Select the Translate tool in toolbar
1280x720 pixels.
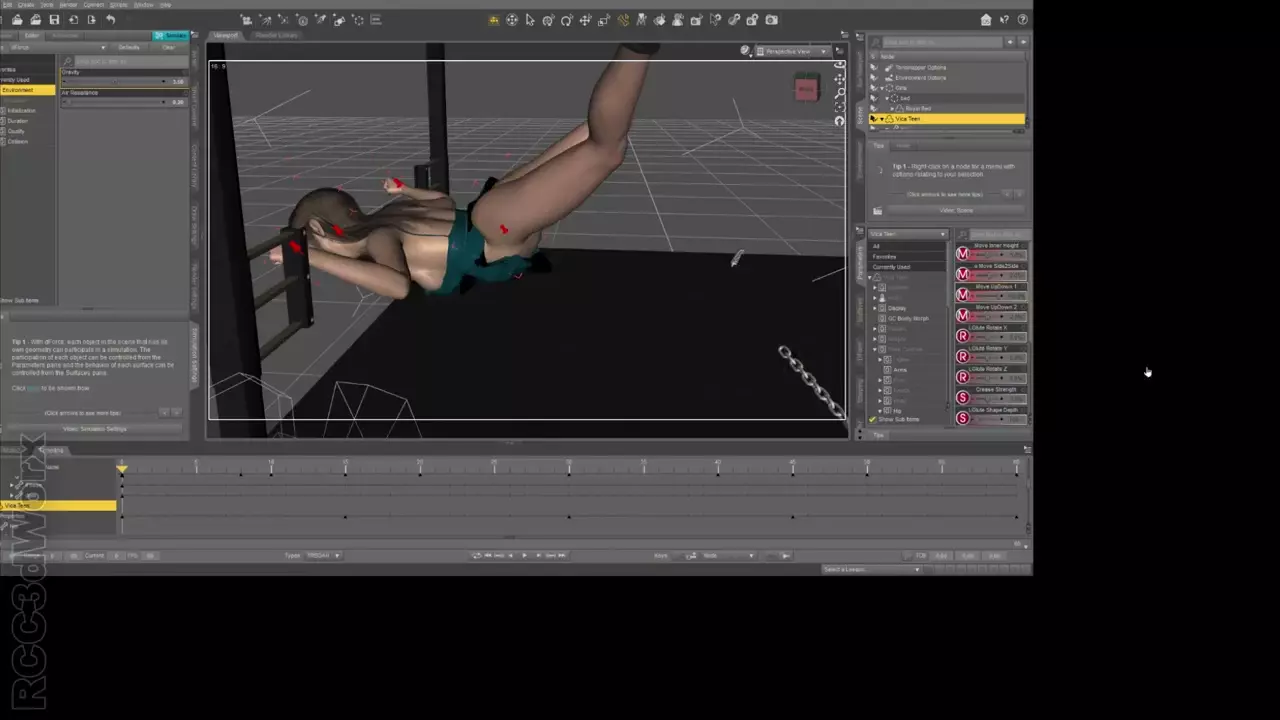point(585,20)
